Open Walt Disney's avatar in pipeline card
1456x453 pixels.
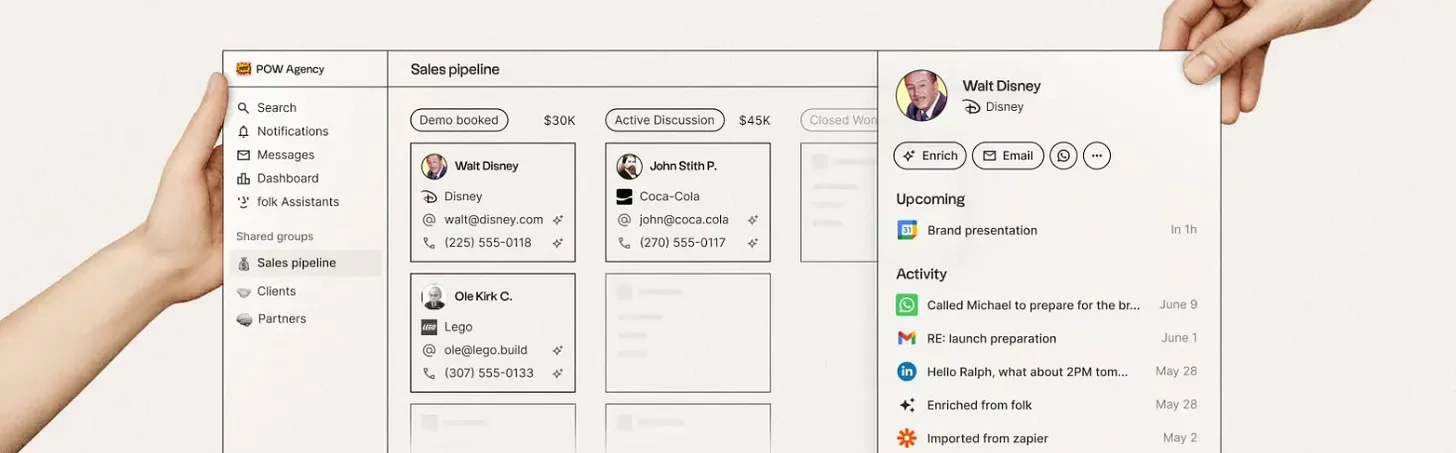[434, 166]
